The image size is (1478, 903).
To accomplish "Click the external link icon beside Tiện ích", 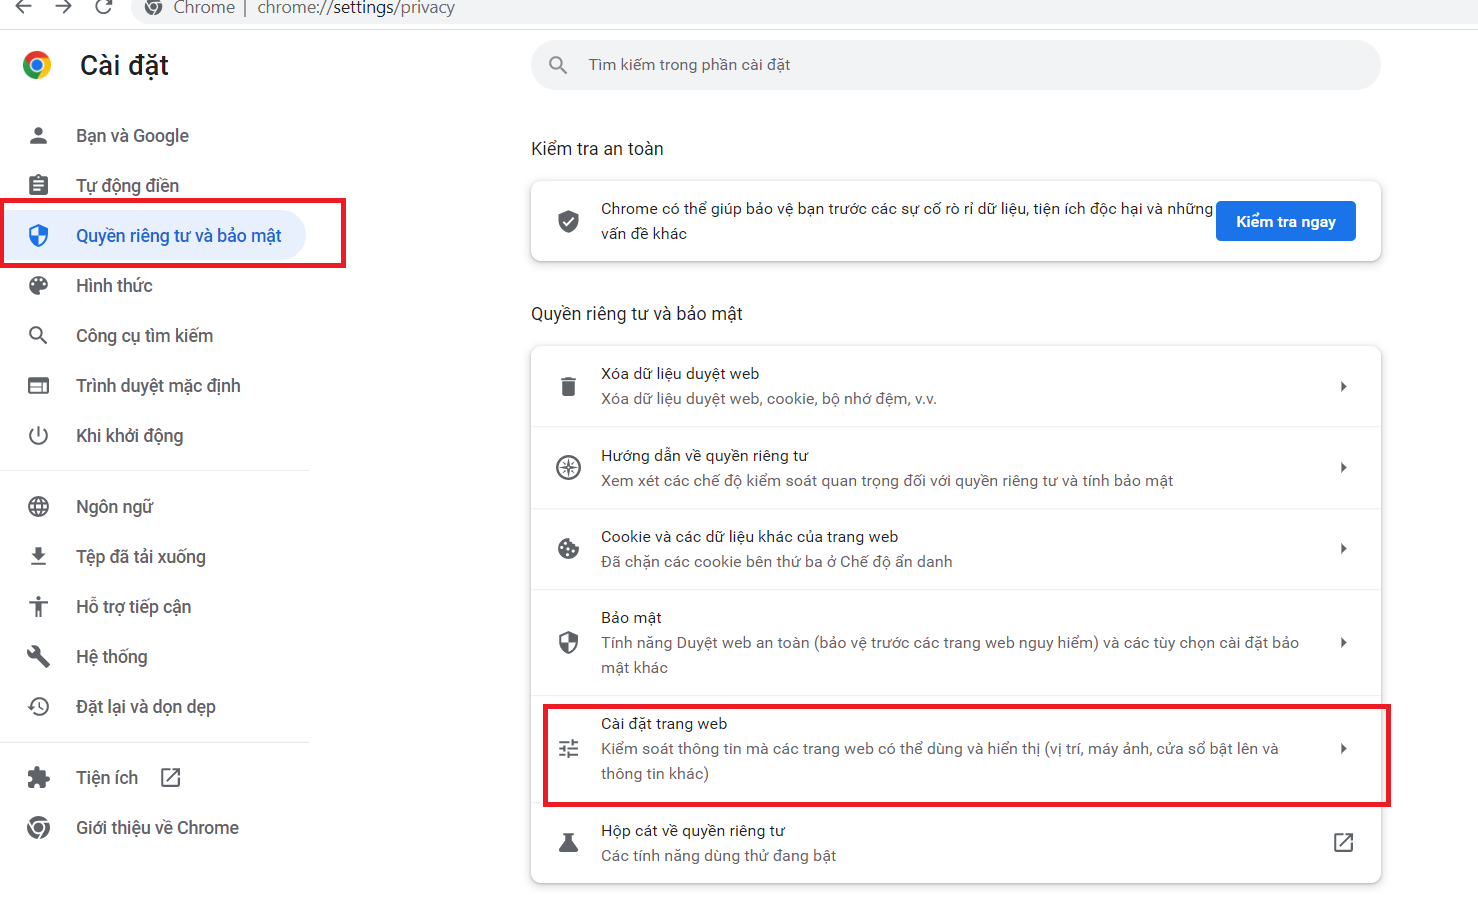I will pyautogui.click(x=171, y=777).
